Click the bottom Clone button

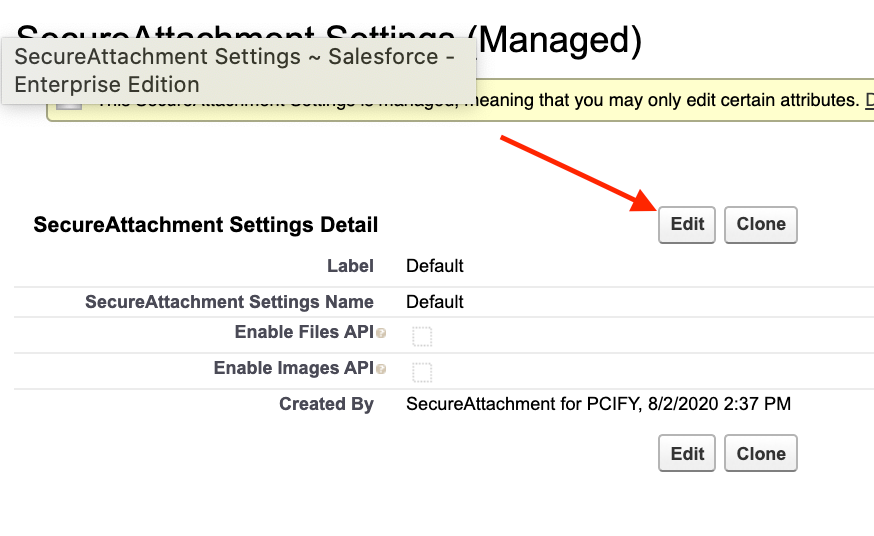pos(761,454)
